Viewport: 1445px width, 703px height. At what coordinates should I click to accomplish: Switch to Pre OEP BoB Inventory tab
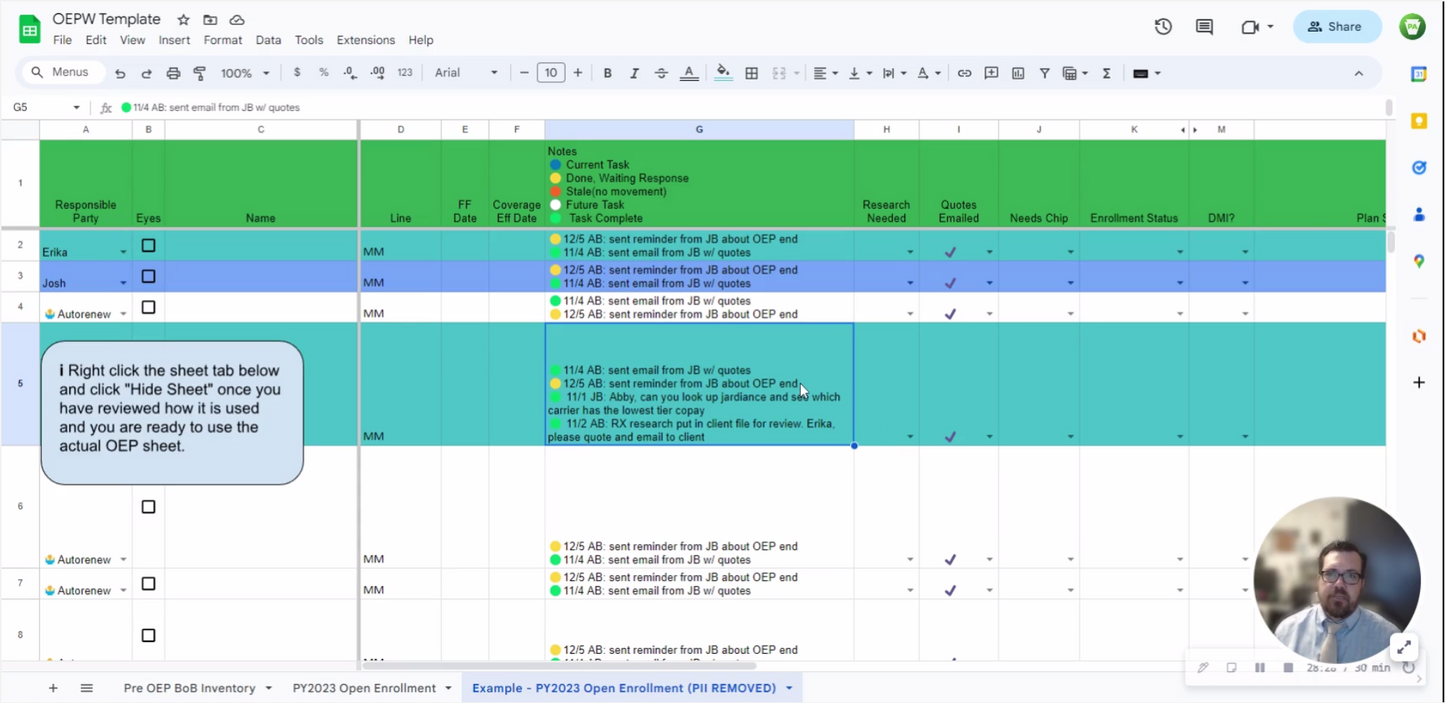point(189,688)
